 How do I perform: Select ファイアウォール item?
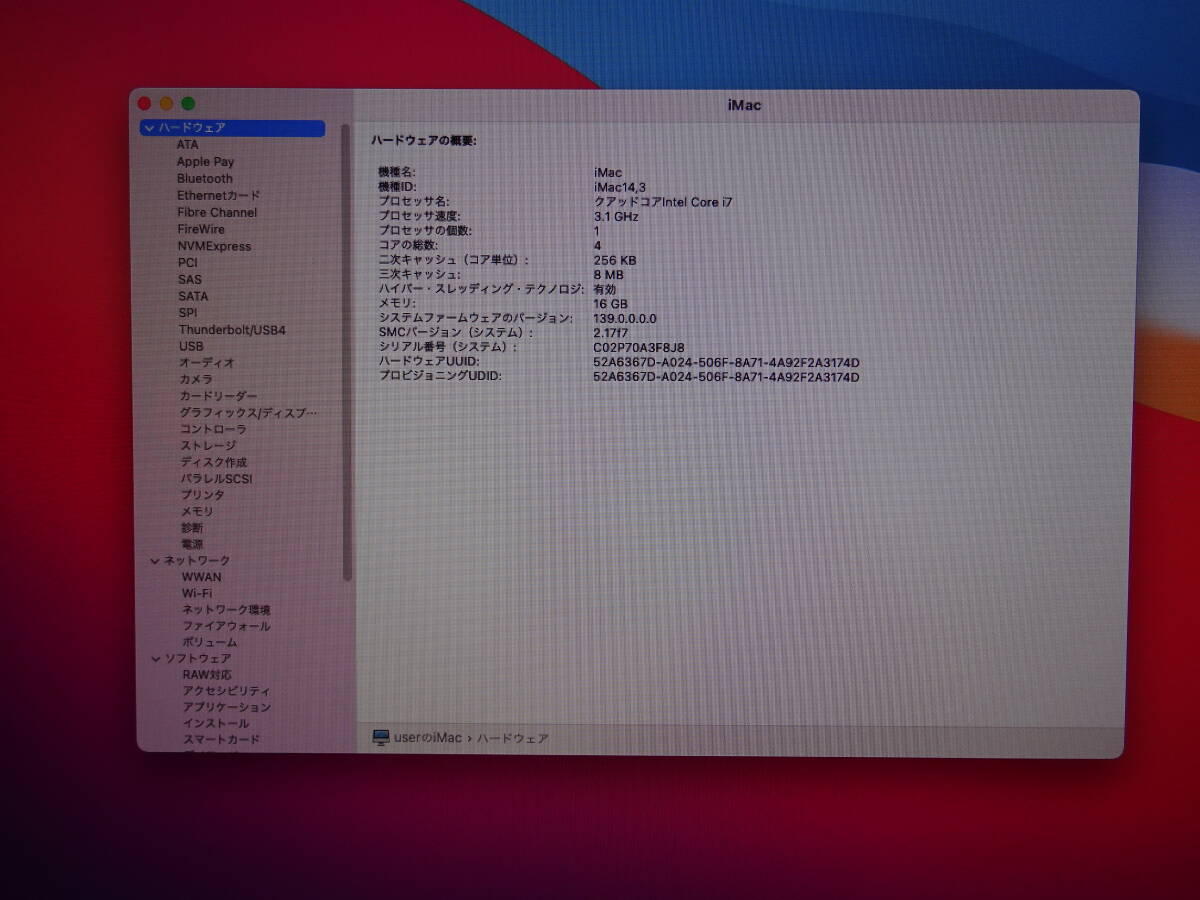tap(226, 626)
